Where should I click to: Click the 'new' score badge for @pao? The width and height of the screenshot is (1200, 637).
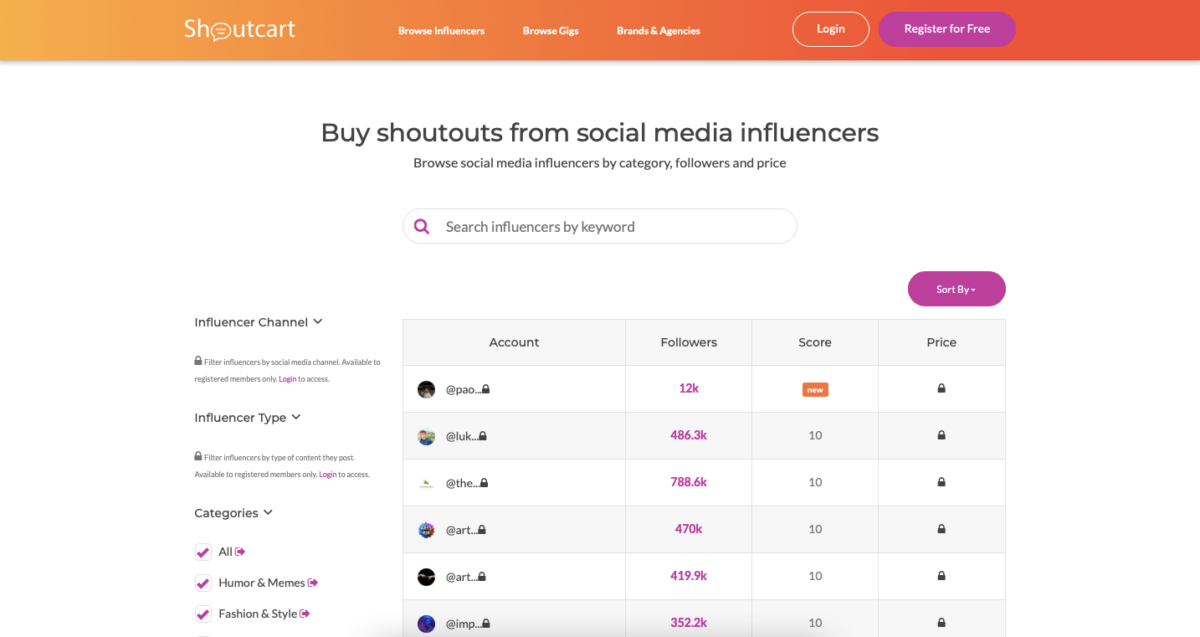pyautogui.click(x=814, y=389)
